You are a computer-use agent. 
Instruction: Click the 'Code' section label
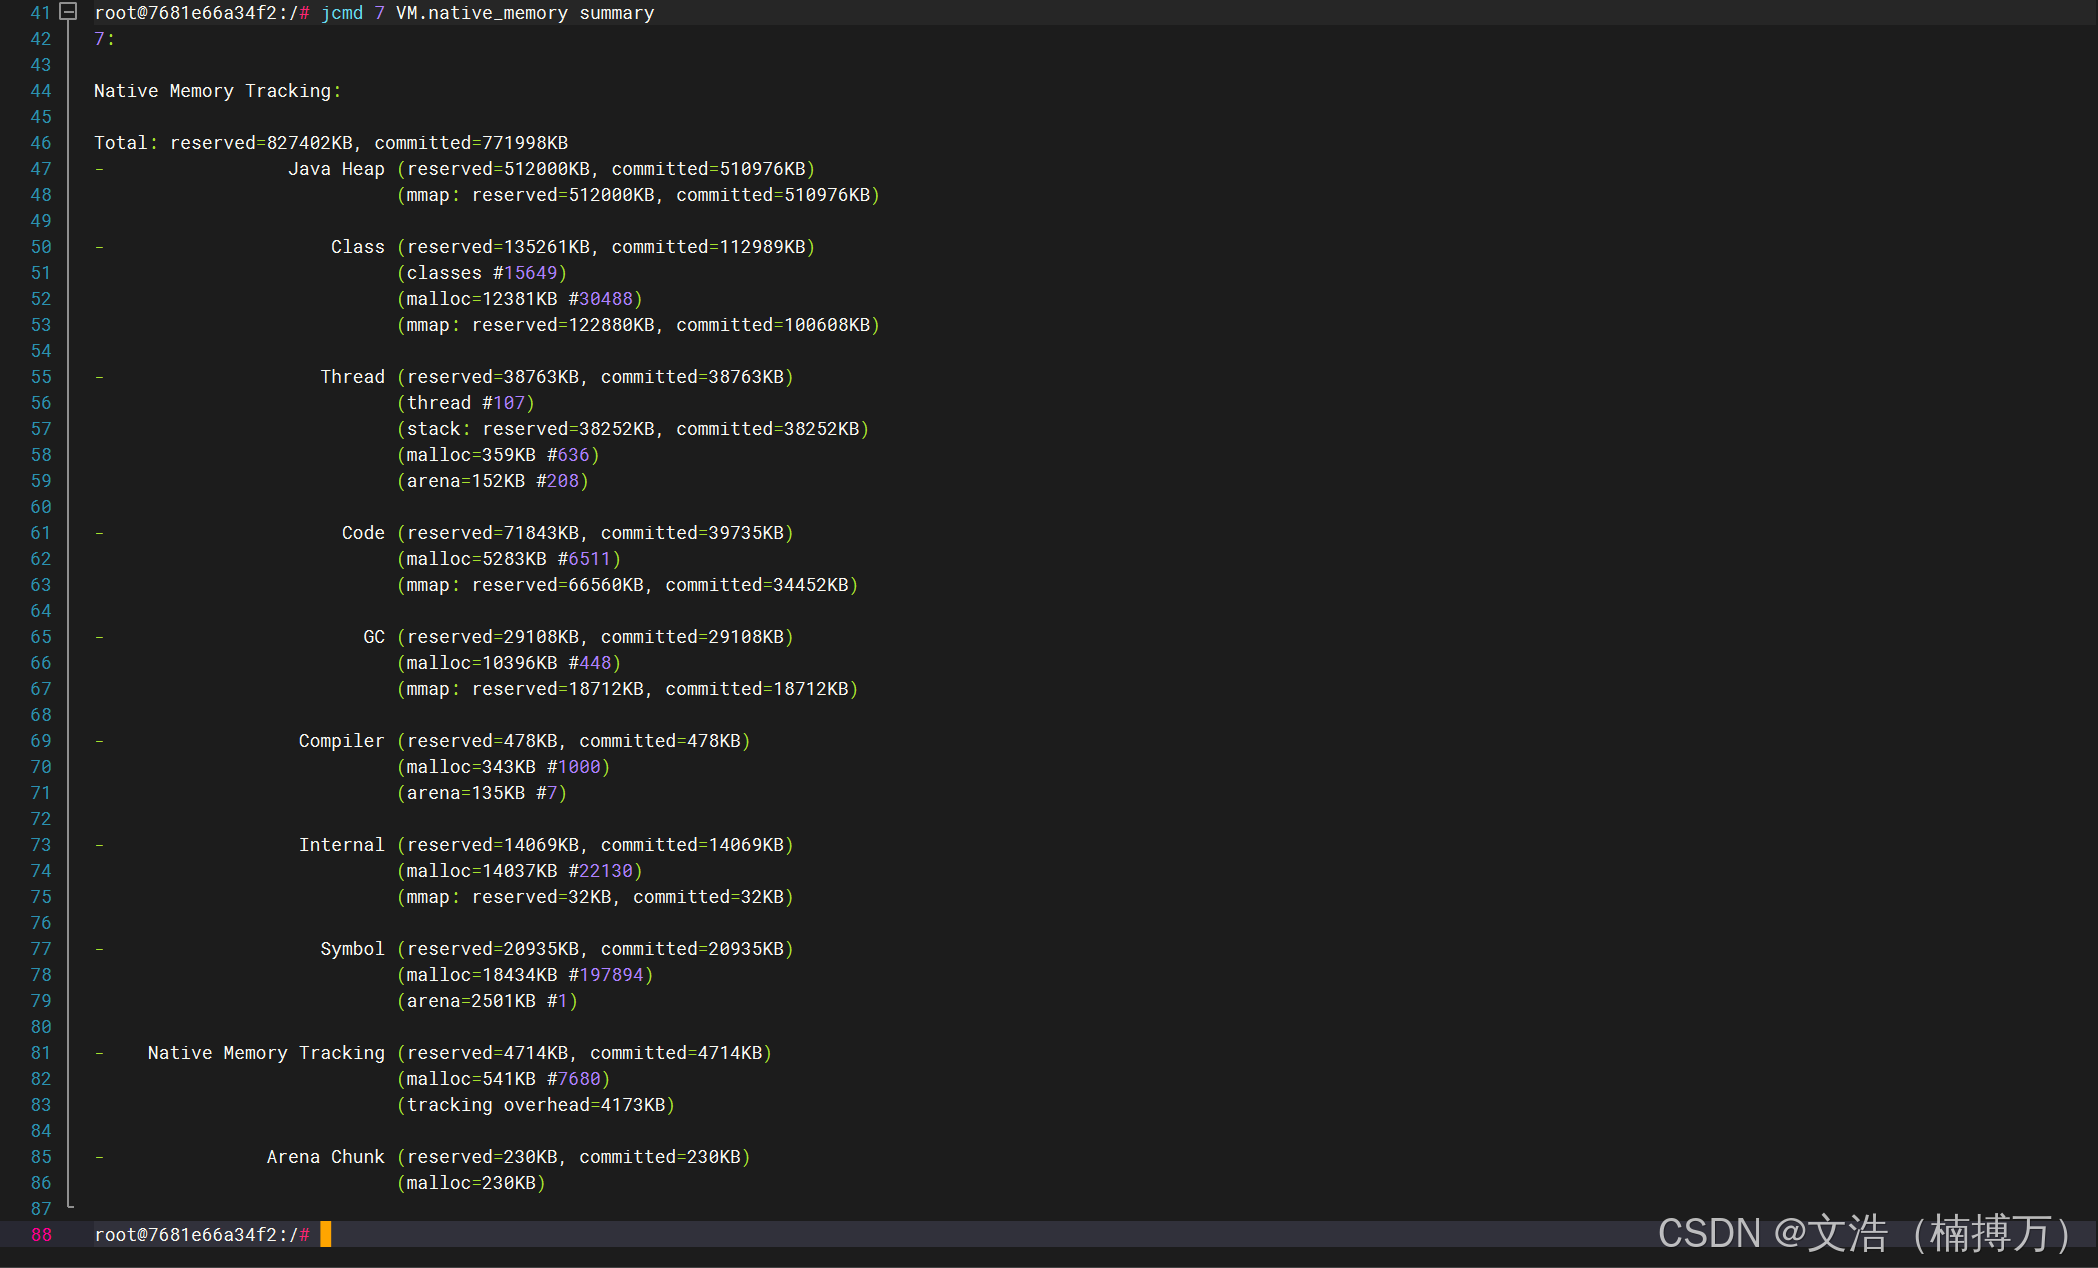point(363,533)
